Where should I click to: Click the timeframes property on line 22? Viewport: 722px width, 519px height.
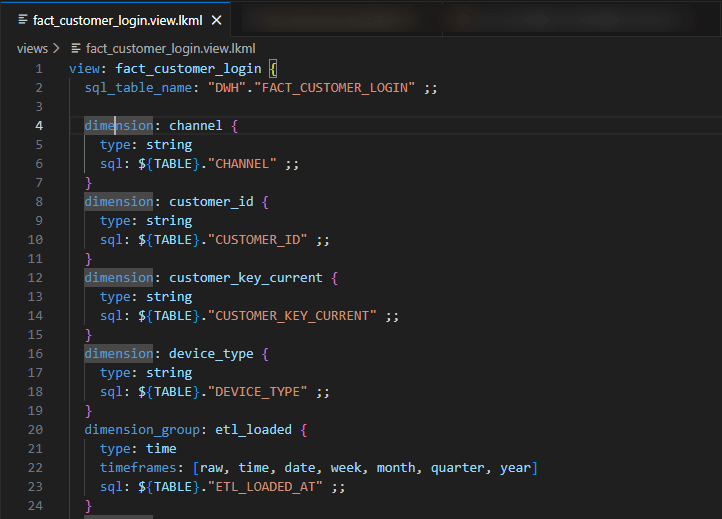point(138,468)
